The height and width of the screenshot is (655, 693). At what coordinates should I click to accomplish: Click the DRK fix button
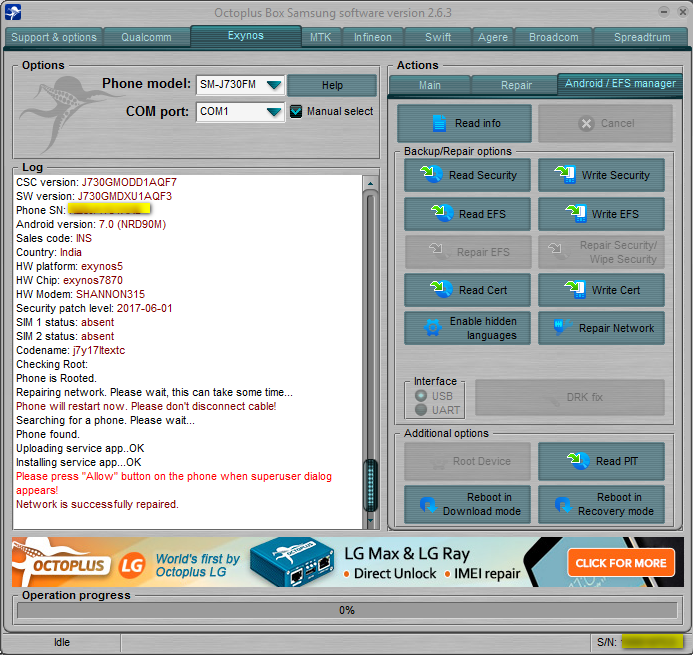click(x=570, y=397)
